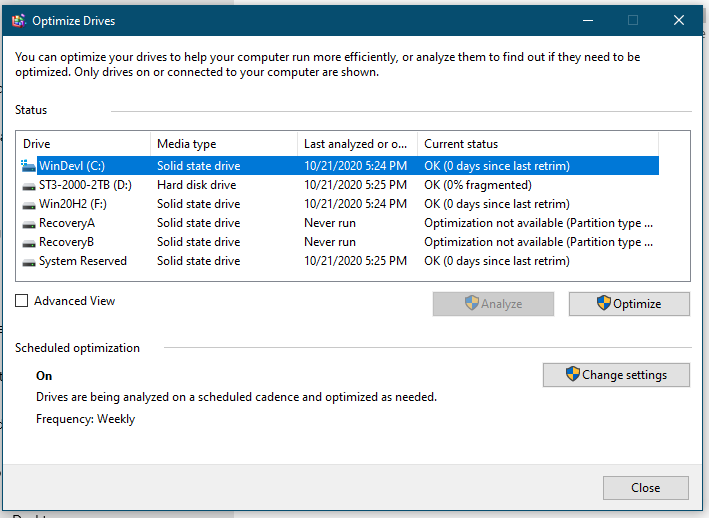Minimize the Optimize Drives window
This screenshot has height=518, width=709.
coord(588,20)
